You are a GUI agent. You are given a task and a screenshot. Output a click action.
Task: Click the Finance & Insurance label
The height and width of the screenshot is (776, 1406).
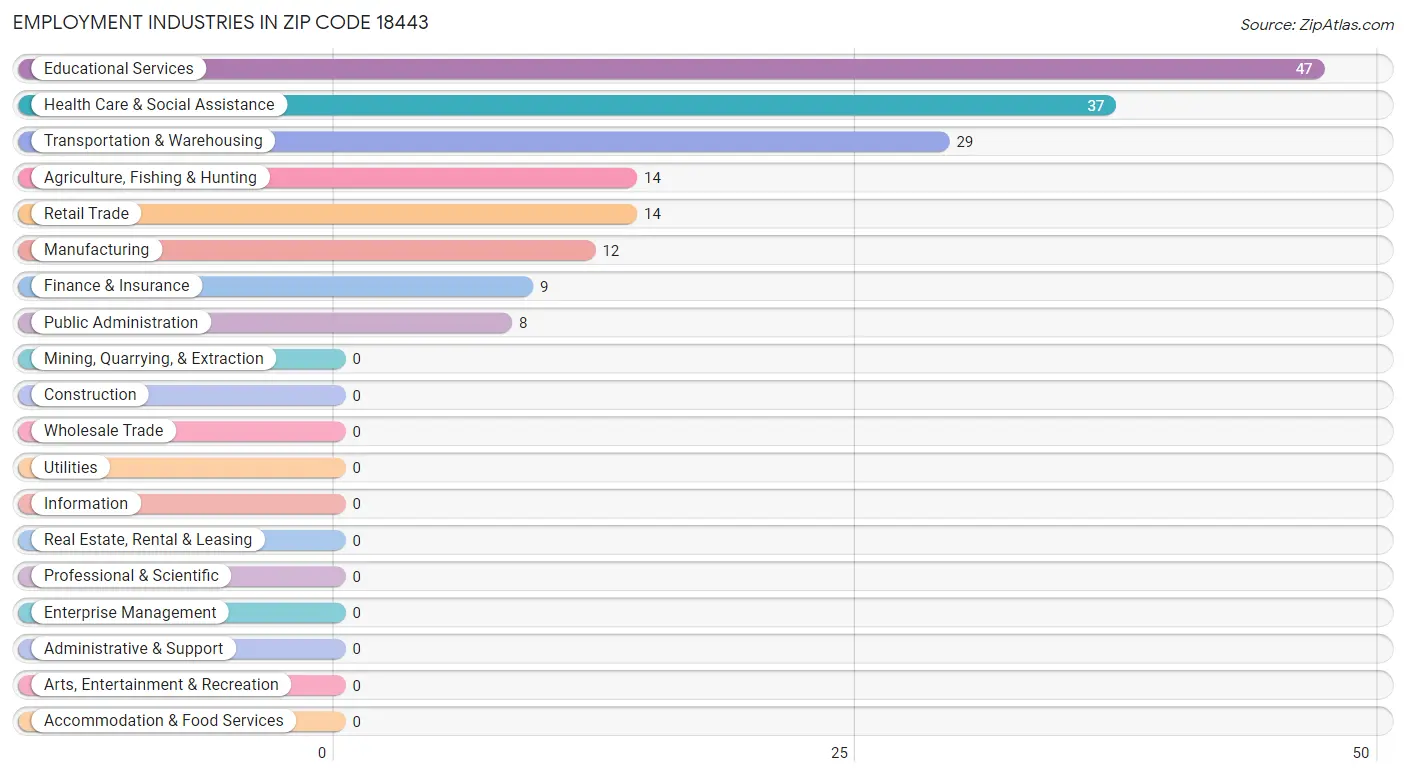(x=116, y=286)
